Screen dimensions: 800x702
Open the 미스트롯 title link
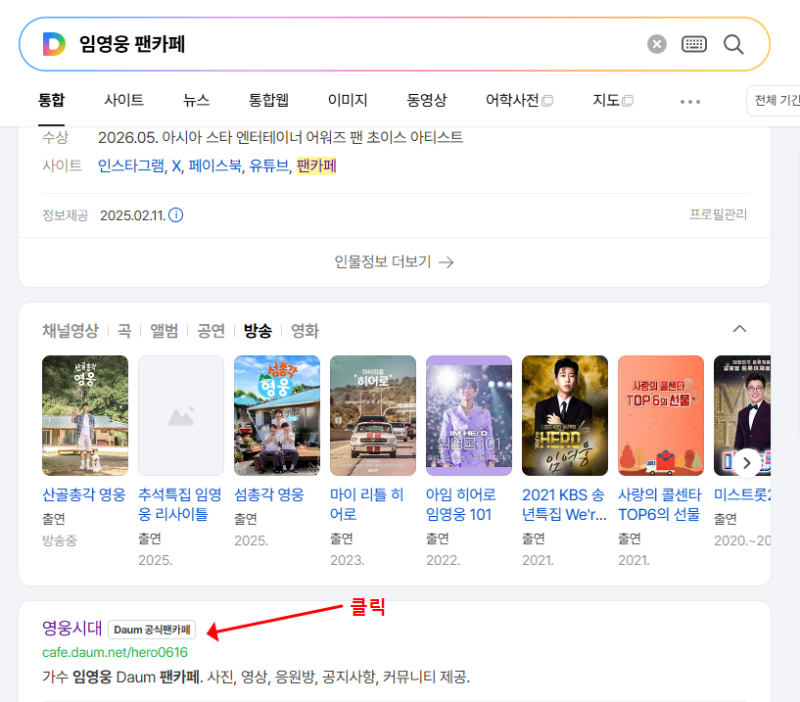click(742, 494)
